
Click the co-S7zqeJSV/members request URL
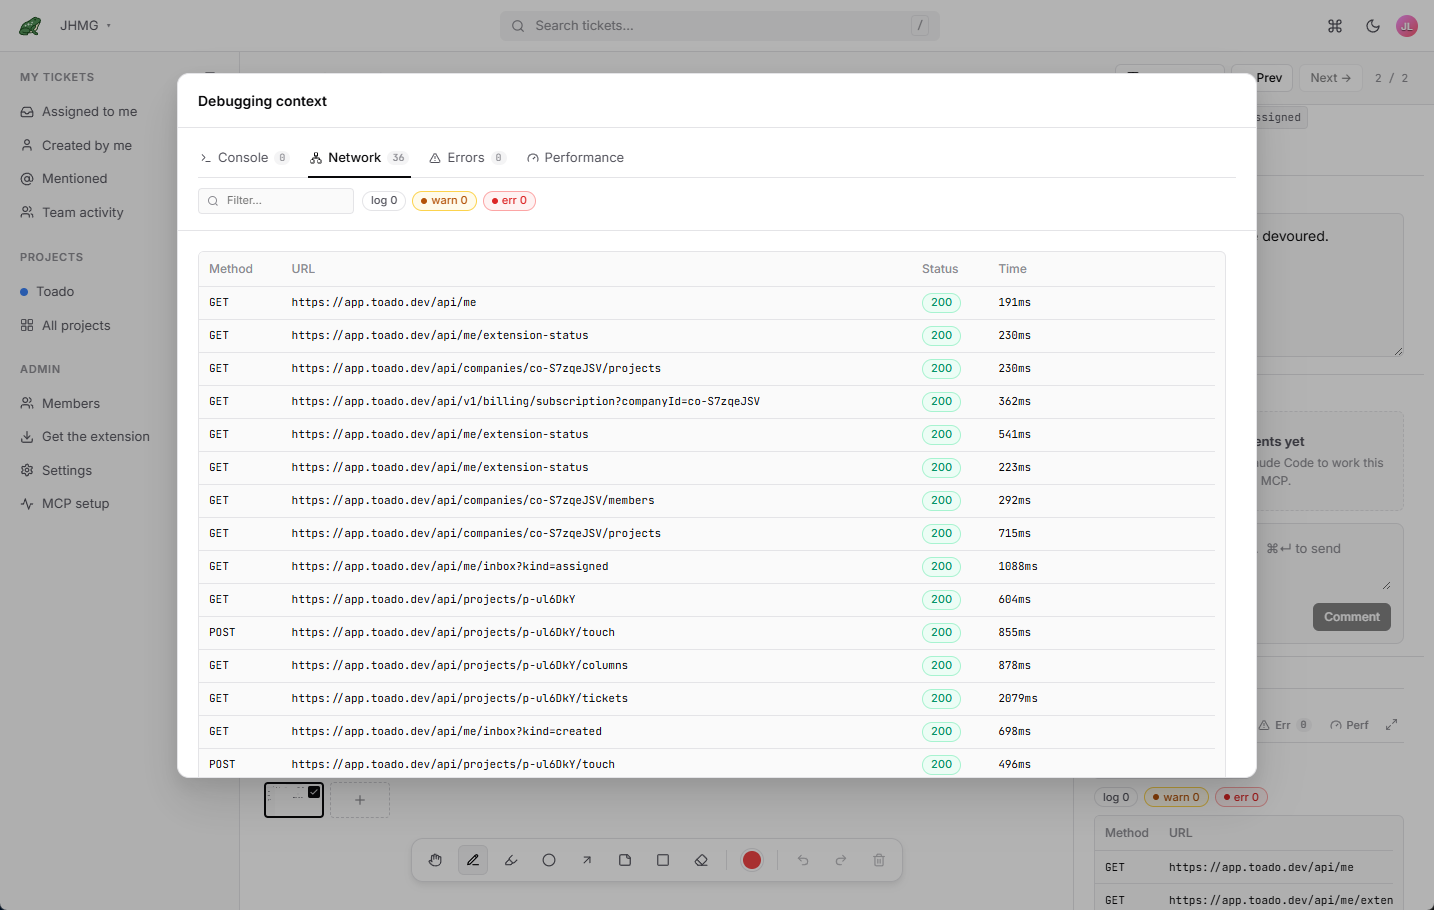(473, 500)
